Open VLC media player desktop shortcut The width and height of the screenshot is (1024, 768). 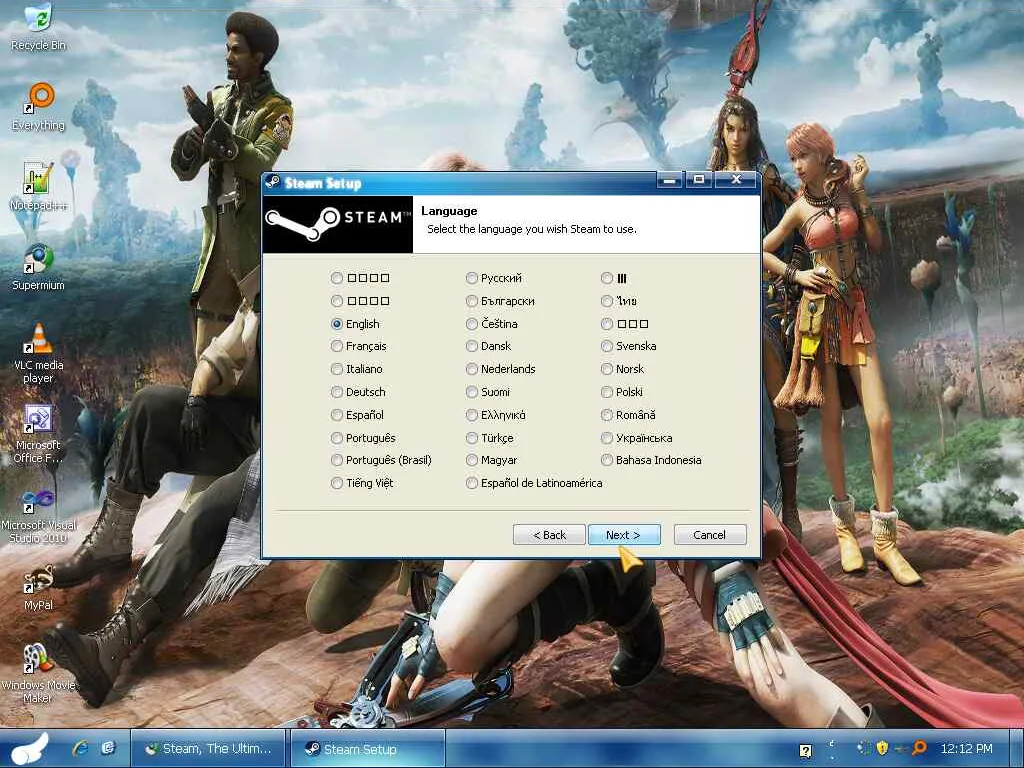coord(39,353)
